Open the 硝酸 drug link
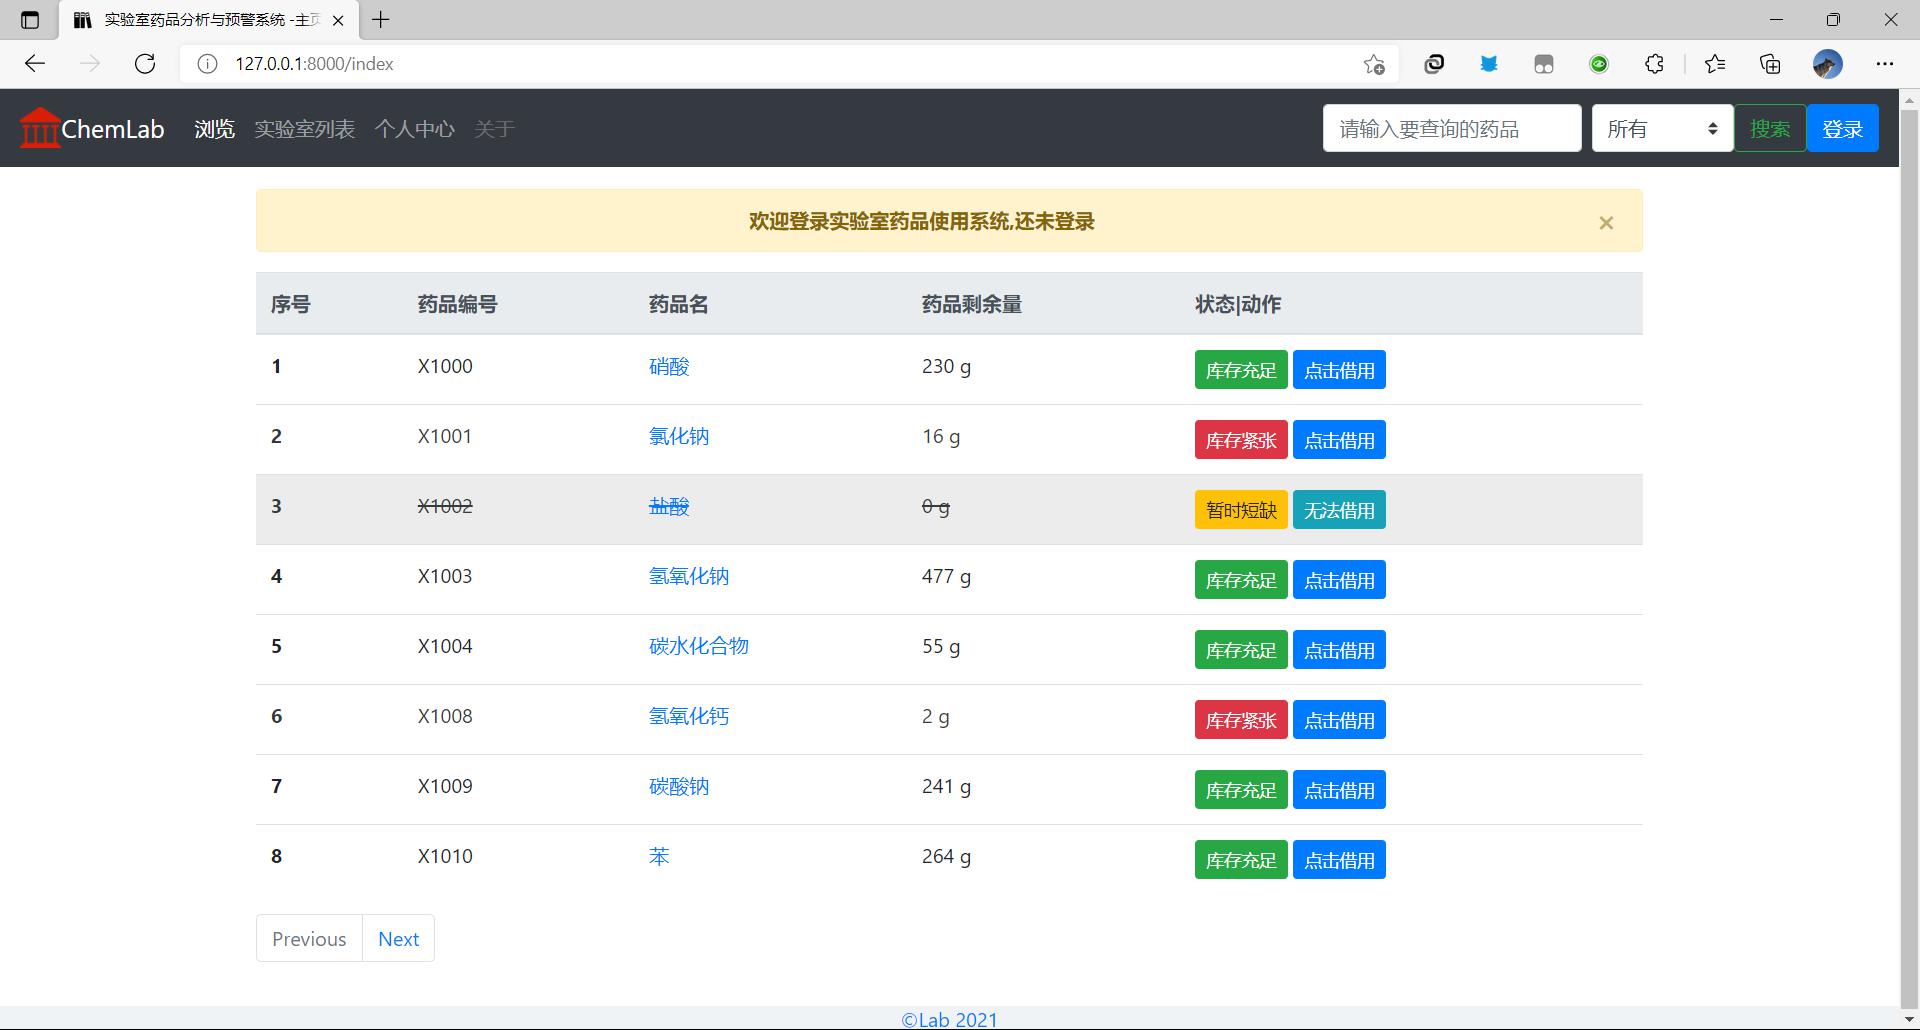Viewport: 1920px width, 1030px height. coord(669,366)
